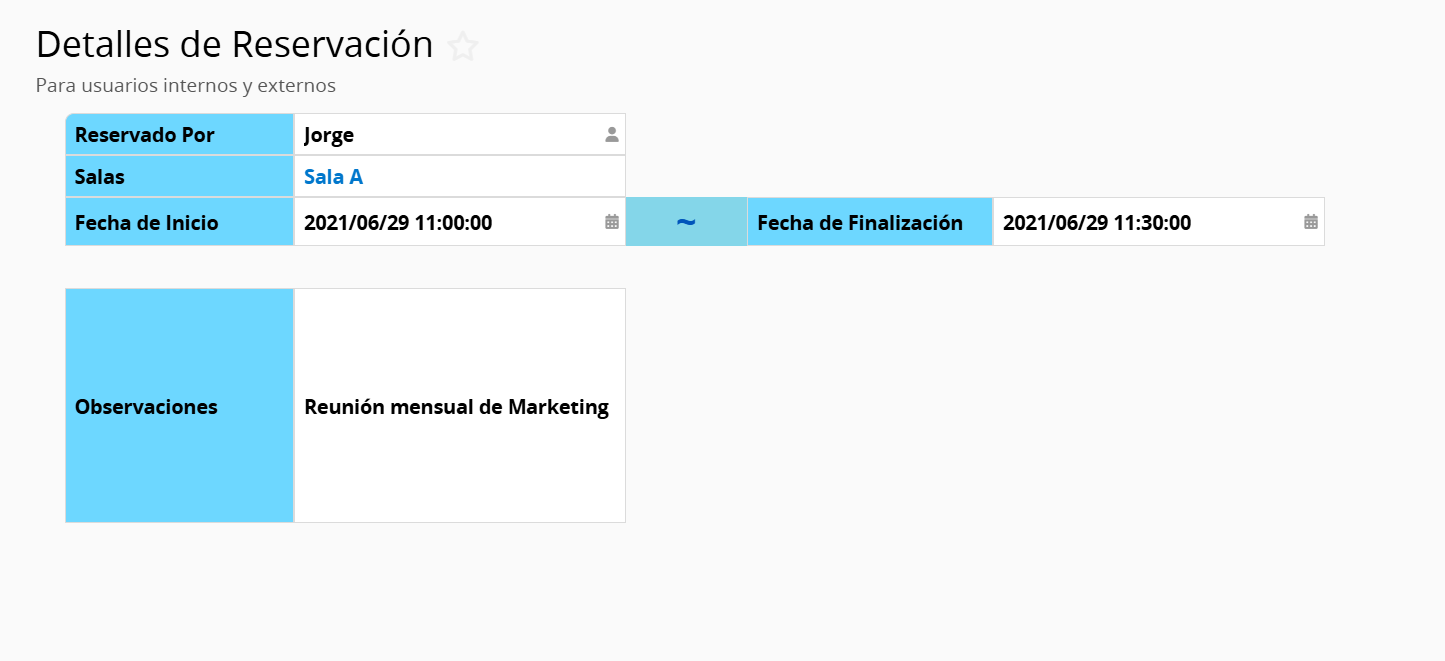
Task: Click the user icon in Reservado Por field
Action: pos(612,135)
